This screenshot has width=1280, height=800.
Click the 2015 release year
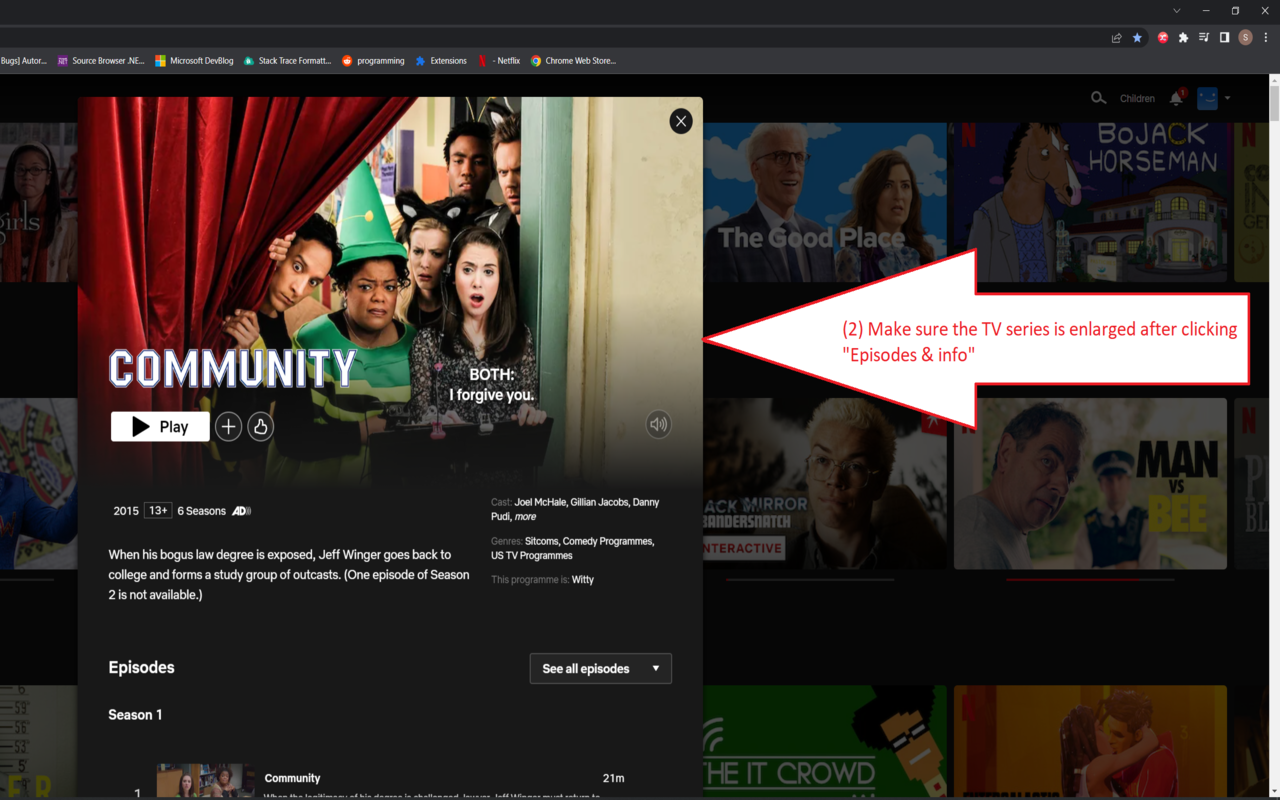tap(126, 511)
